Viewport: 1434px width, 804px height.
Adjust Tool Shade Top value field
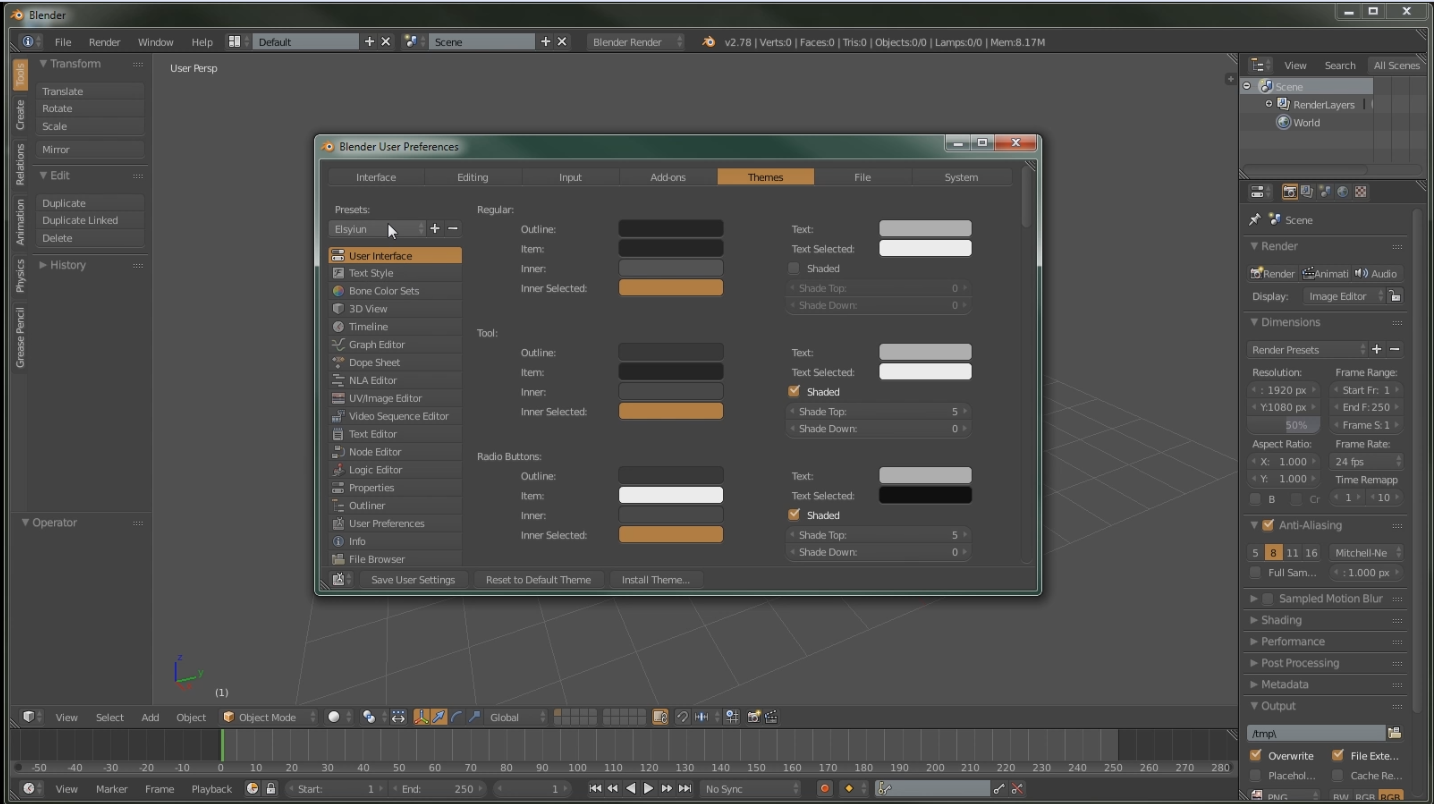(879, 411)
